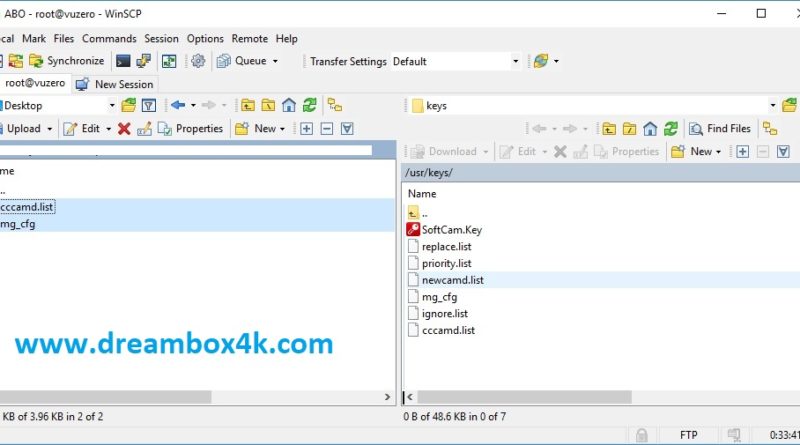Expand the Upload dropdown arrow
Viewport: 800px width, 445px height.
click(x=49, y=129)
